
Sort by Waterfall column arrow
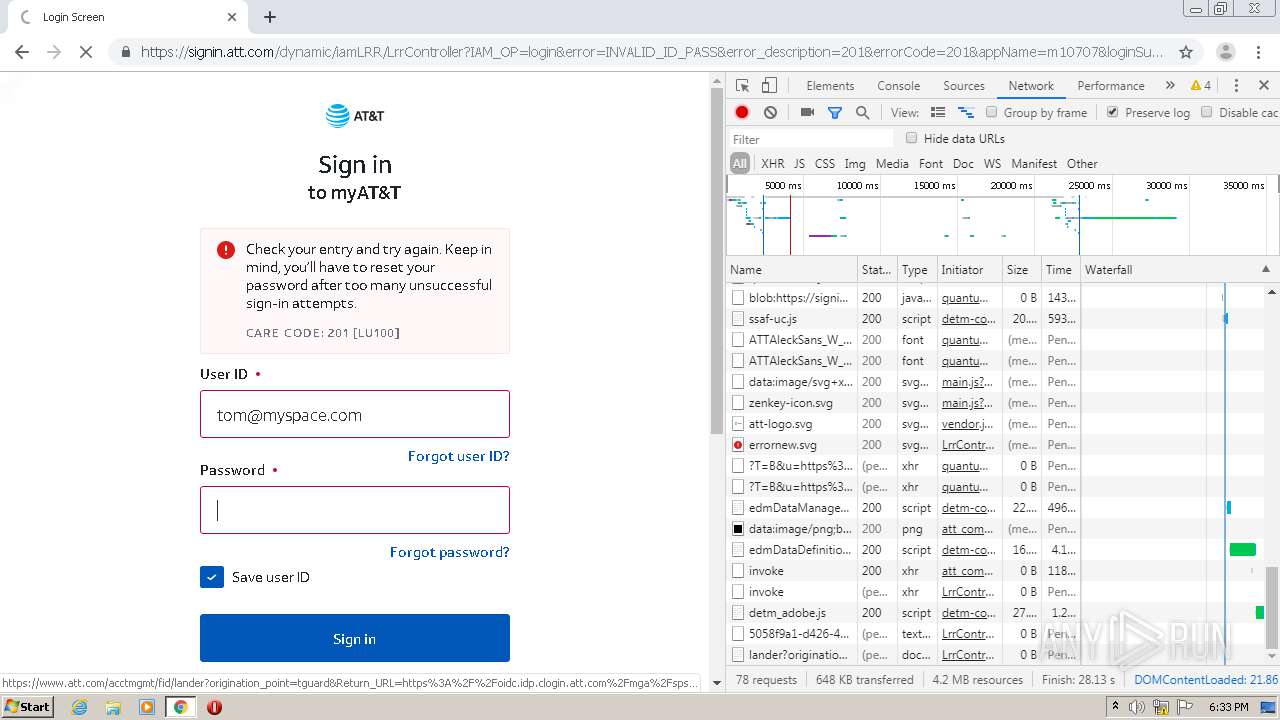(1266, 270)
